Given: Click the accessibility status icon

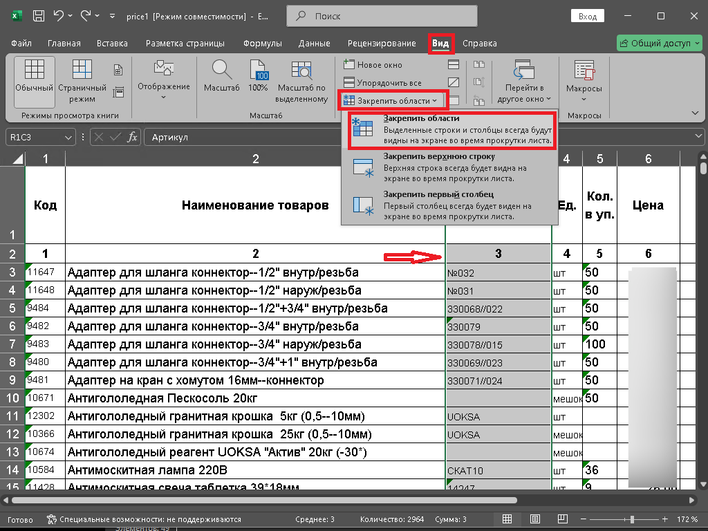Looking at the screenshot, I should click(x=51, y=519).
